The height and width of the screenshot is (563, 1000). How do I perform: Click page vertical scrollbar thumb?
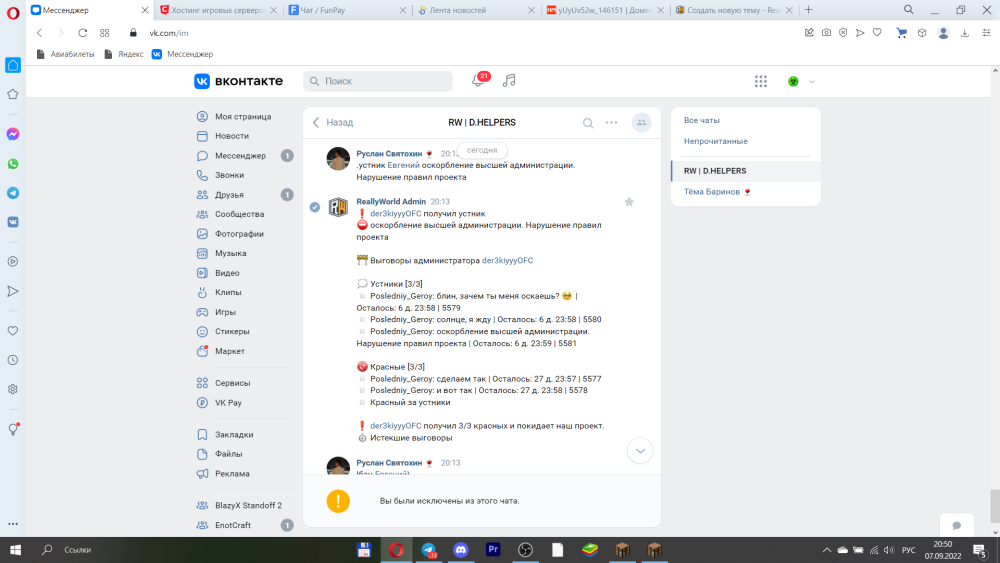coord(994,506)
